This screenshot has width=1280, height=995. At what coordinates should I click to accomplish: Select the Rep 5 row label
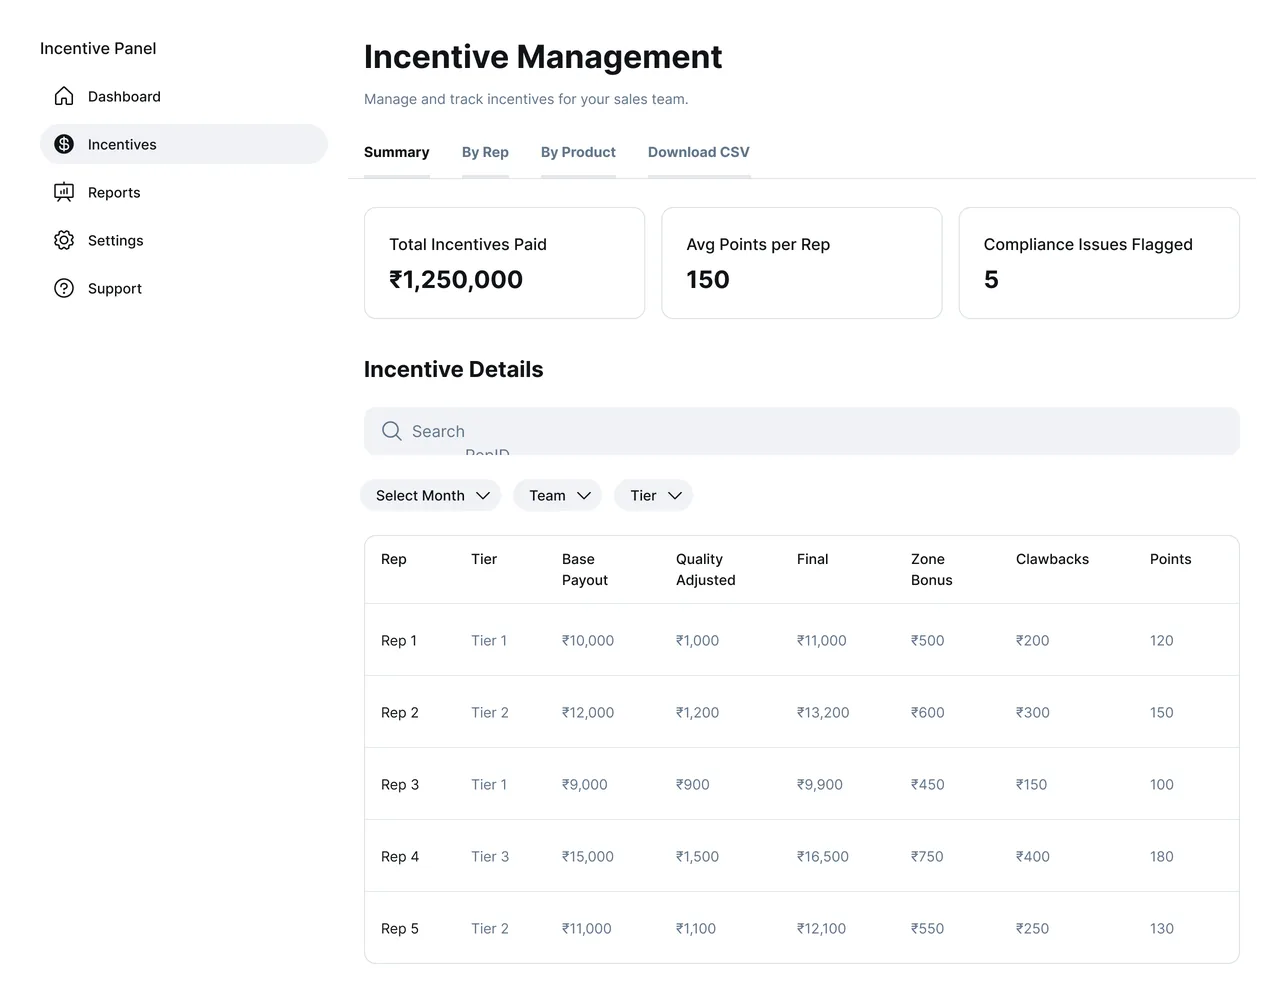(400, 928)
